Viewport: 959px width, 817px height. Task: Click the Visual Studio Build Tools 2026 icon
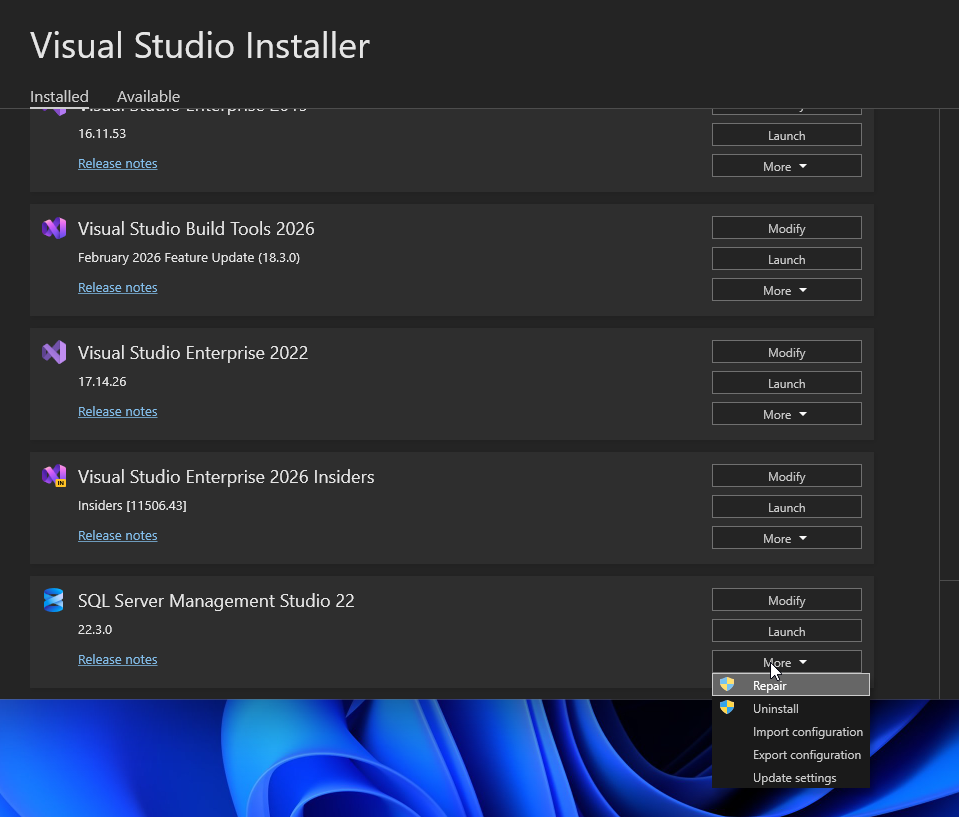pyautogui.click(x=54, y=229)
